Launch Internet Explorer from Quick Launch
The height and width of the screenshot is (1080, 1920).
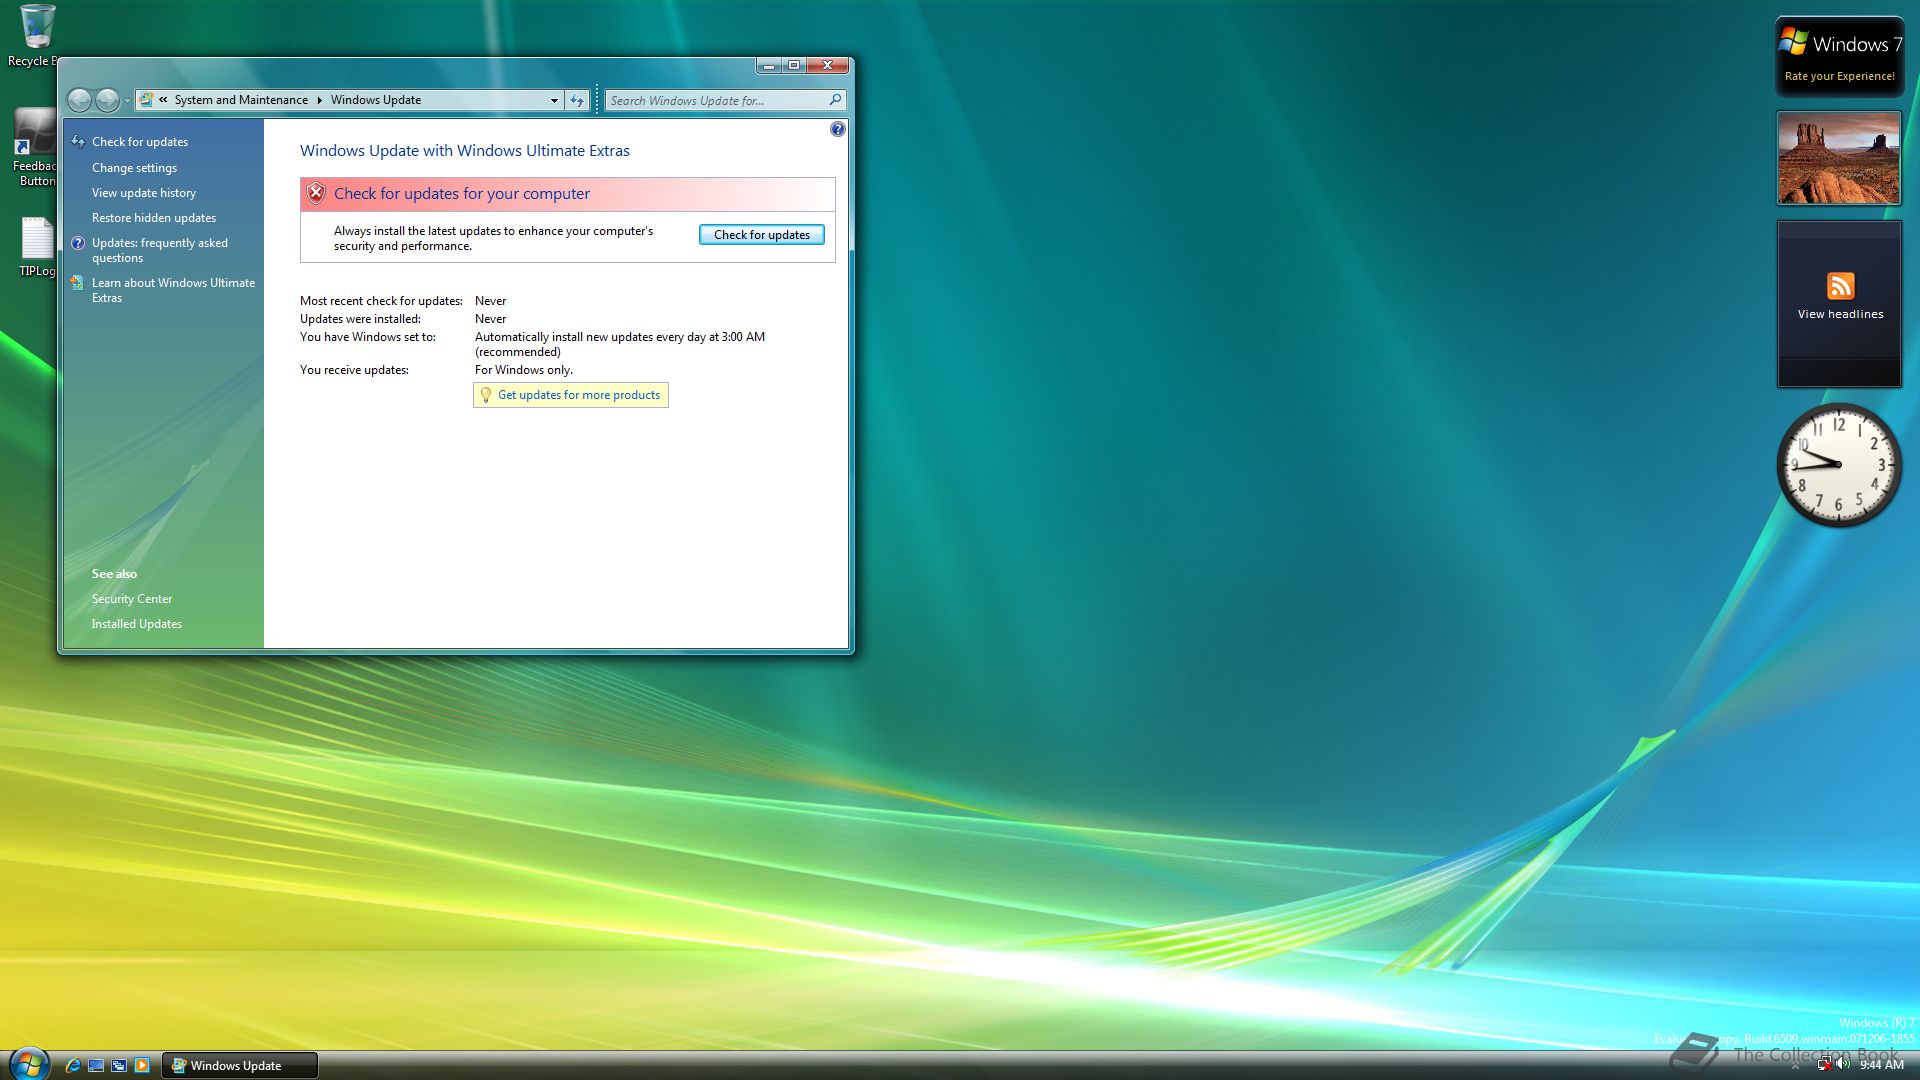[73, 1065]
